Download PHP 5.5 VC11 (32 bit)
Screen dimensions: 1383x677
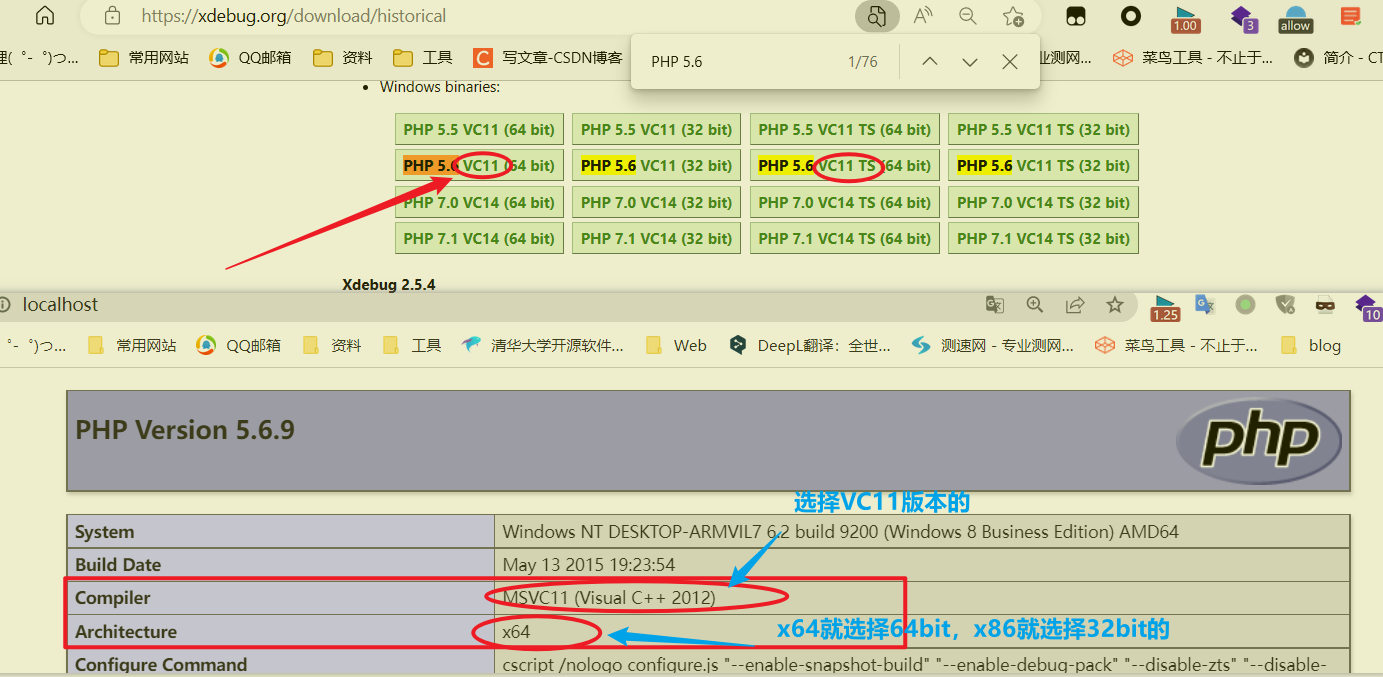pyautogui.click(x=656, y=129)
